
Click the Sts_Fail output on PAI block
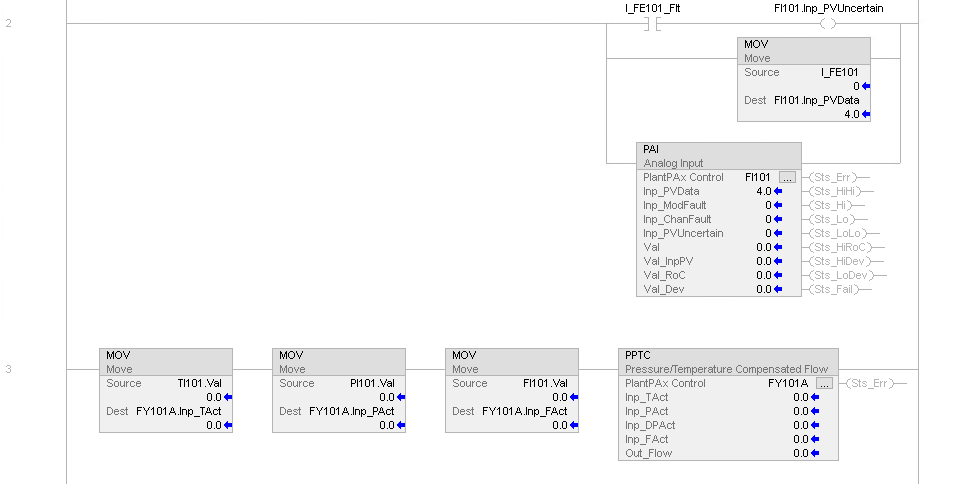pos(837,289)
